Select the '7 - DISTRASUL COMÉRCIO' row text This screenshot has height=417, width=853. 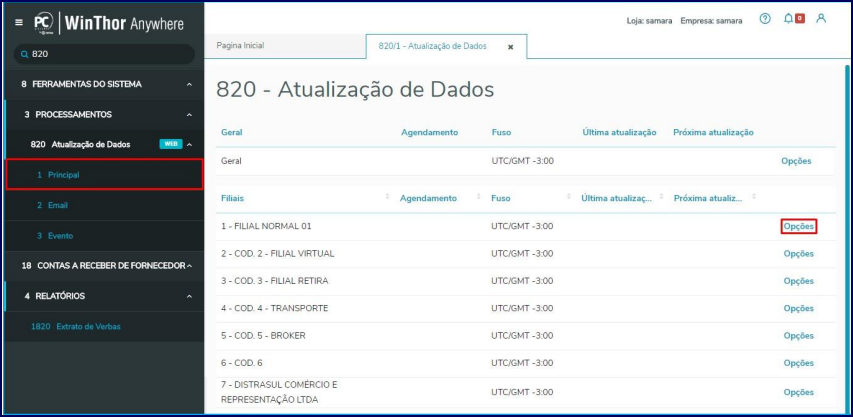point(279,392)
